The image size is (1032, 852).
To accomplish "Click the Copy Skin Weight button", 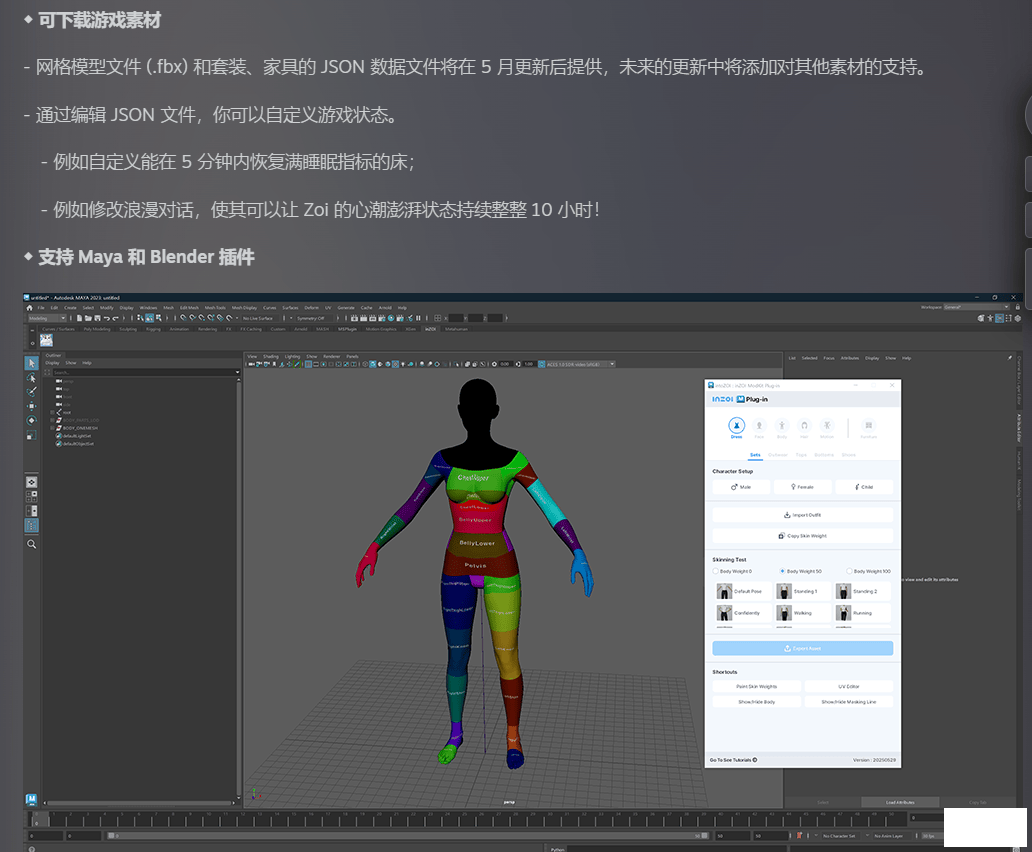I will click(802, 536).
